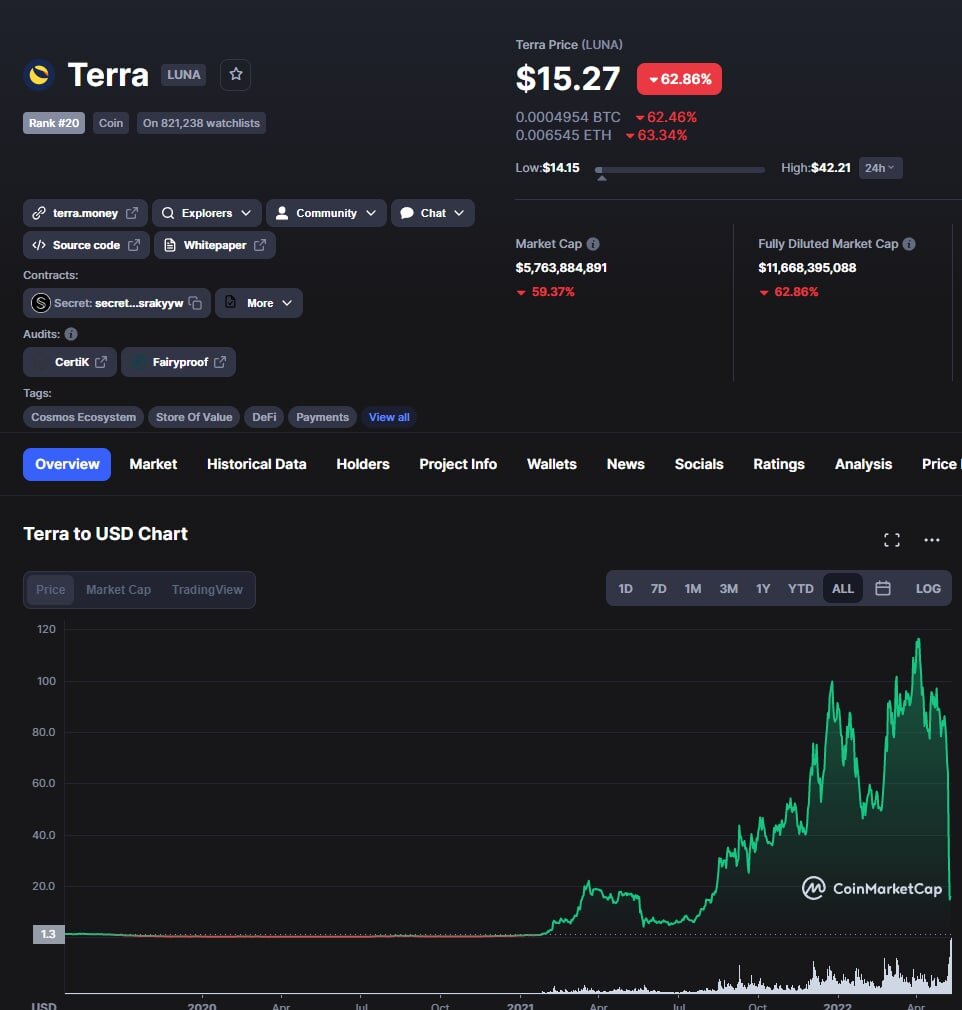
Task: Show Market Cap info tooltip icon
Action: click(x=593, y=244)
